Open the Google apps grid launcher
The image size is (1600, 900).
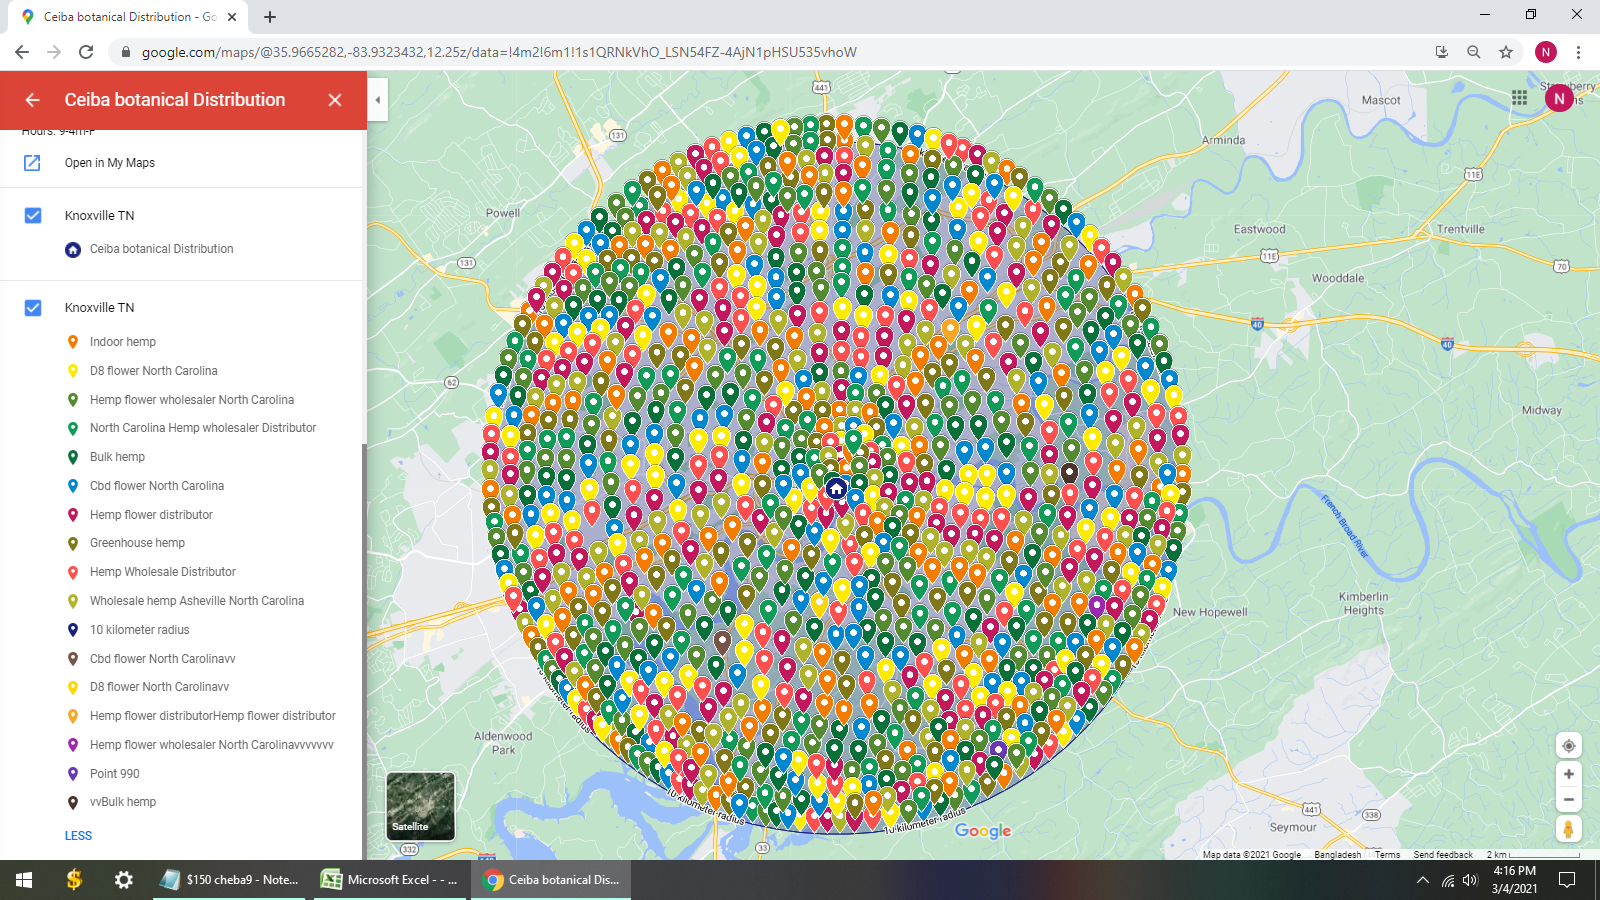click(x=1519, y=97)
